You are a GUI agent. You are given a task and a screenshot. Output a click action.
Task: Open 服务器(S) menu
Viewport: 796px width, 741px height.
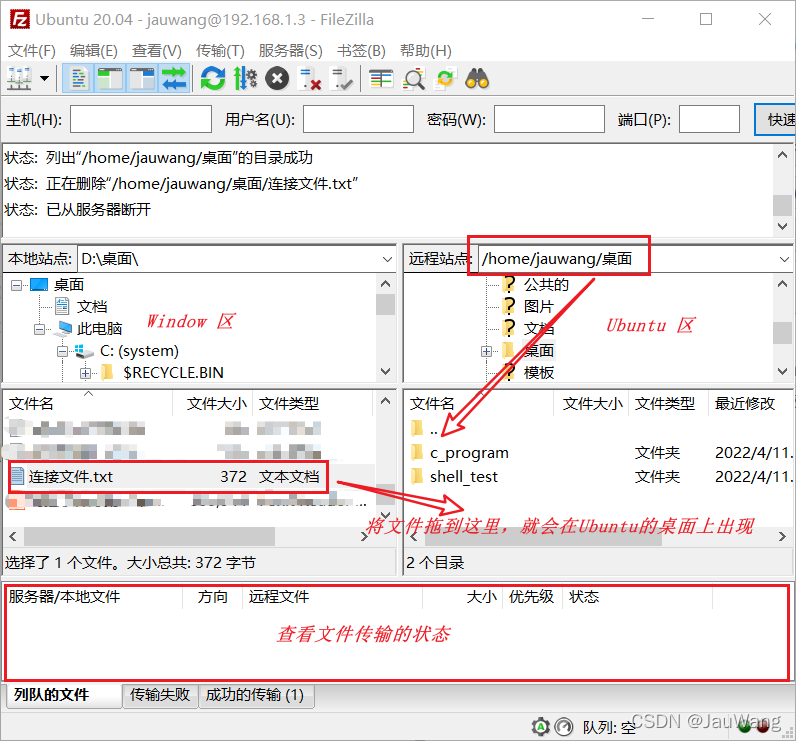coord(290,51)
